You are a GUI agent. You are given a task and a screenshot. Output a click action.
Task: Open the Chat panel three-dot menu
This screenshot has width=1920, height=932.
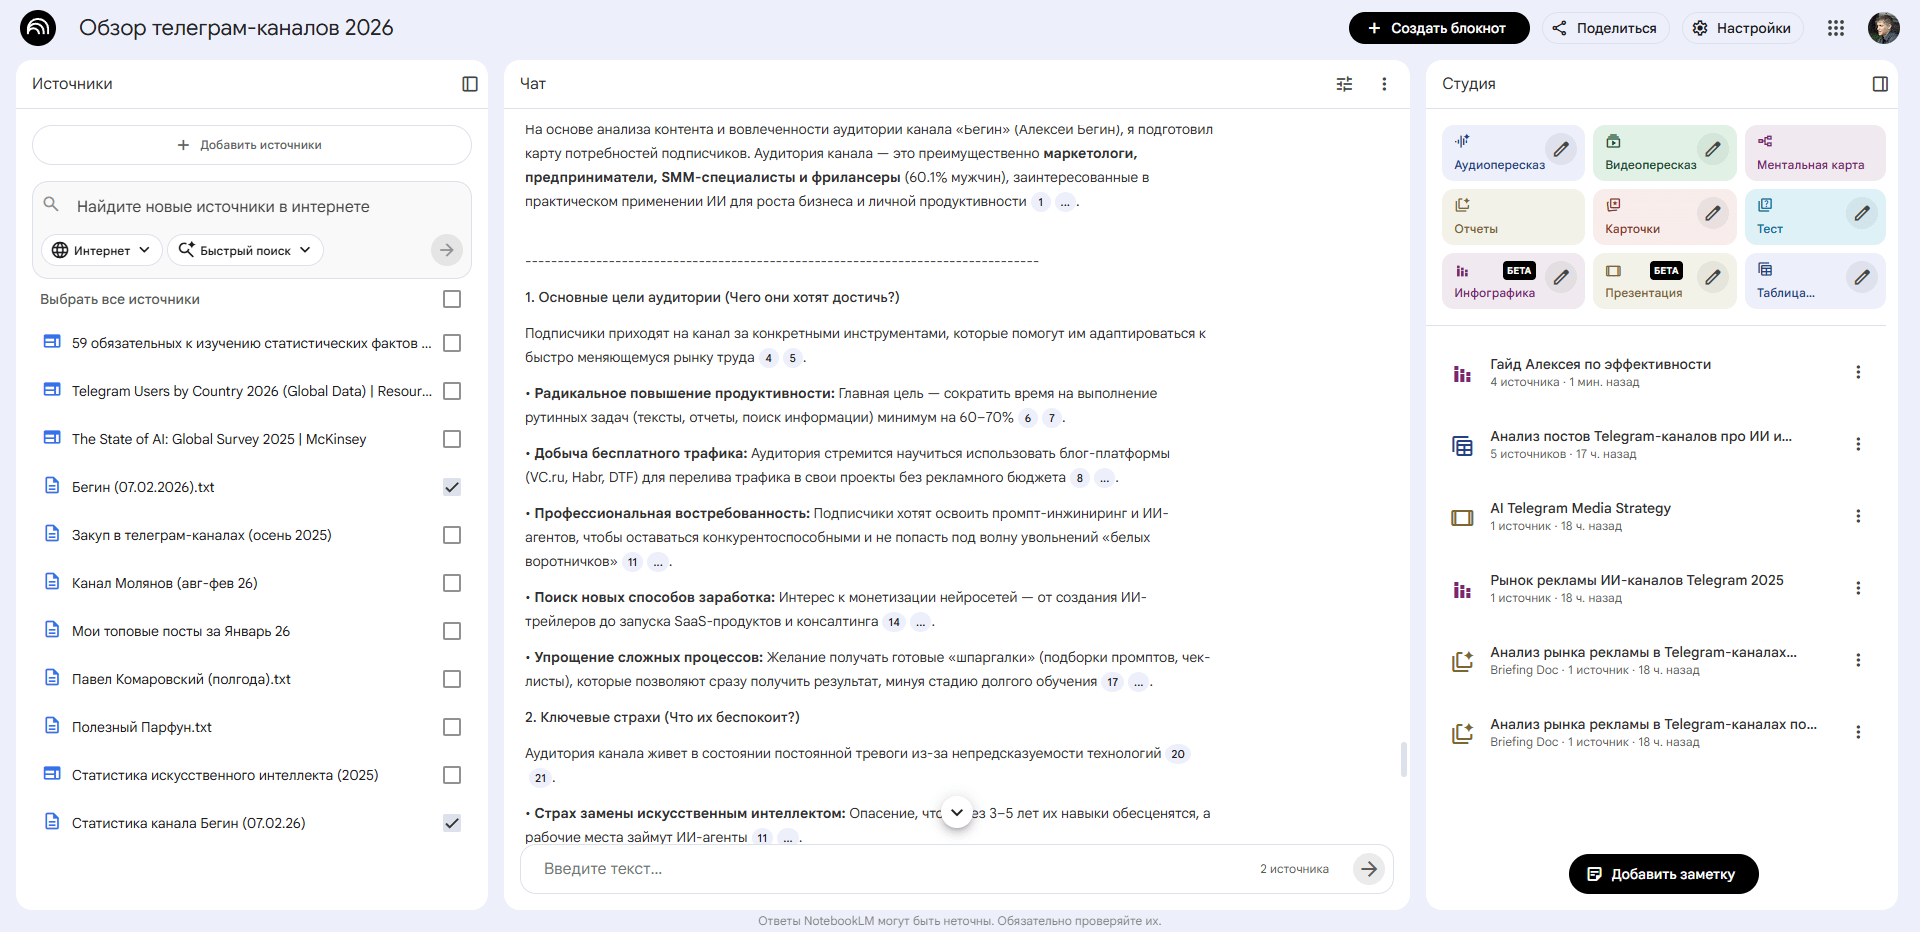coord(1385,84)
